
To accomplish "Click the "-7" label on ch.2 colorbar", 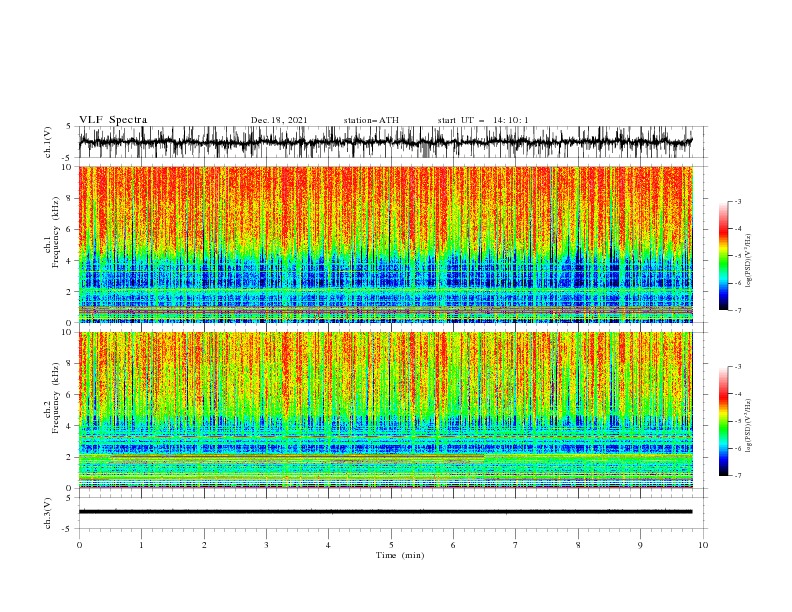I will 738,476.
